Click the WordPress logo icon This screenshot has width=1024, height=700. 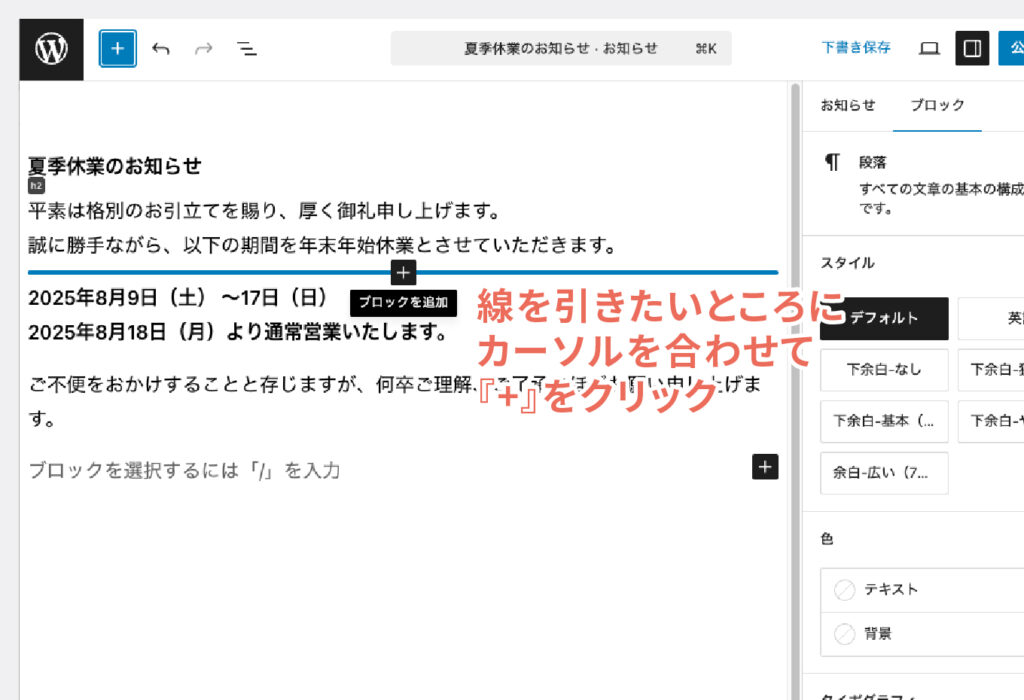coord(52,49)
